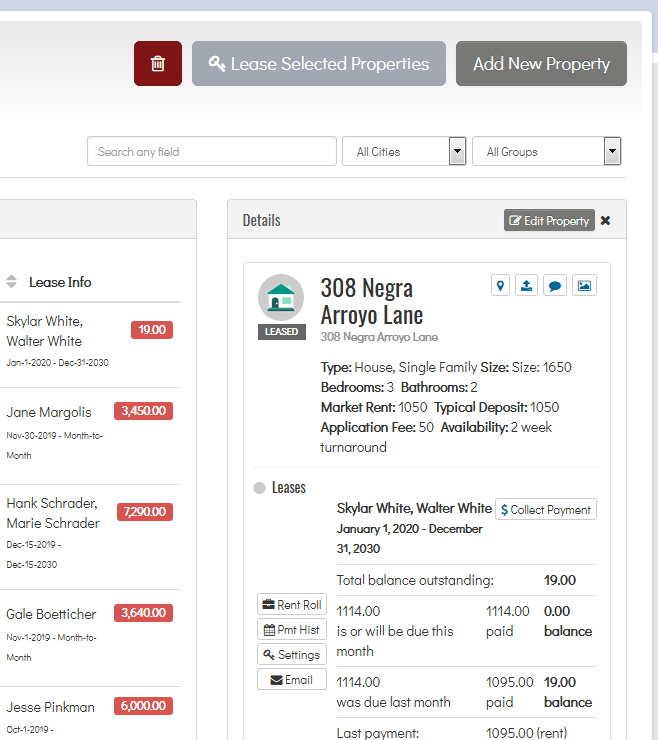The height and width of the screenshot is (740, 658).
Task: Click Edit Property button
Action: [x=549, y=220]
